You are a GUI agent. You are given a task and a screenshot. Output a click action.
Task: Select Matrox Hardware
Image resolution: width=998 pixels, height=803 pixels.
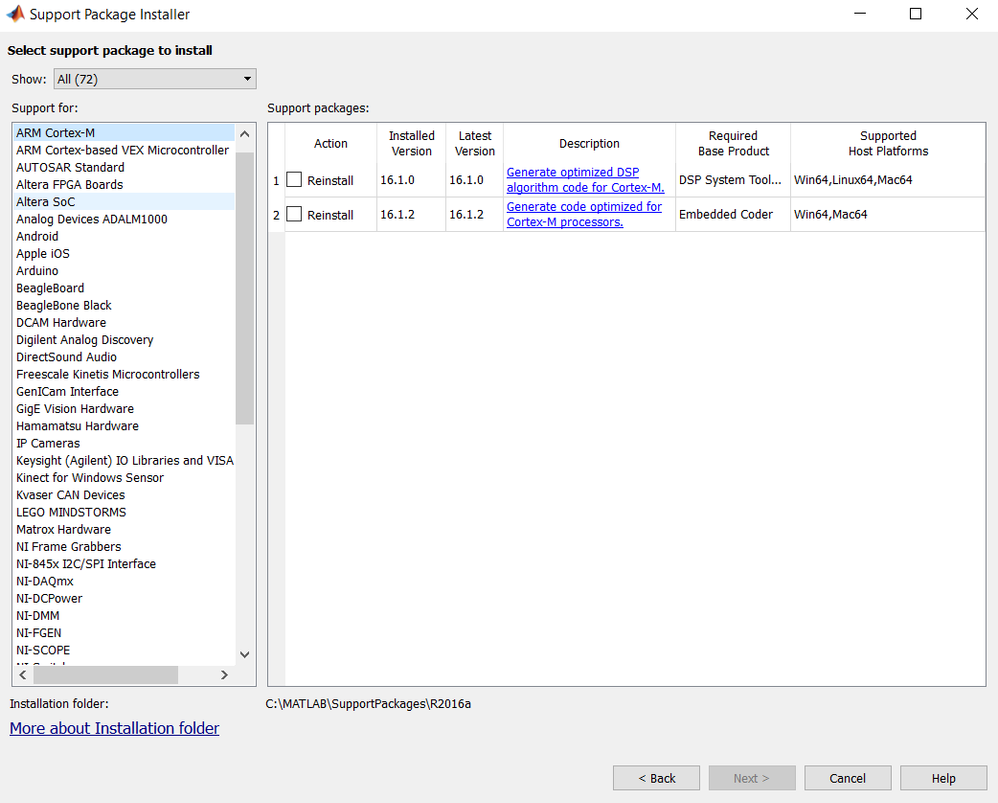tap(124, 529)
